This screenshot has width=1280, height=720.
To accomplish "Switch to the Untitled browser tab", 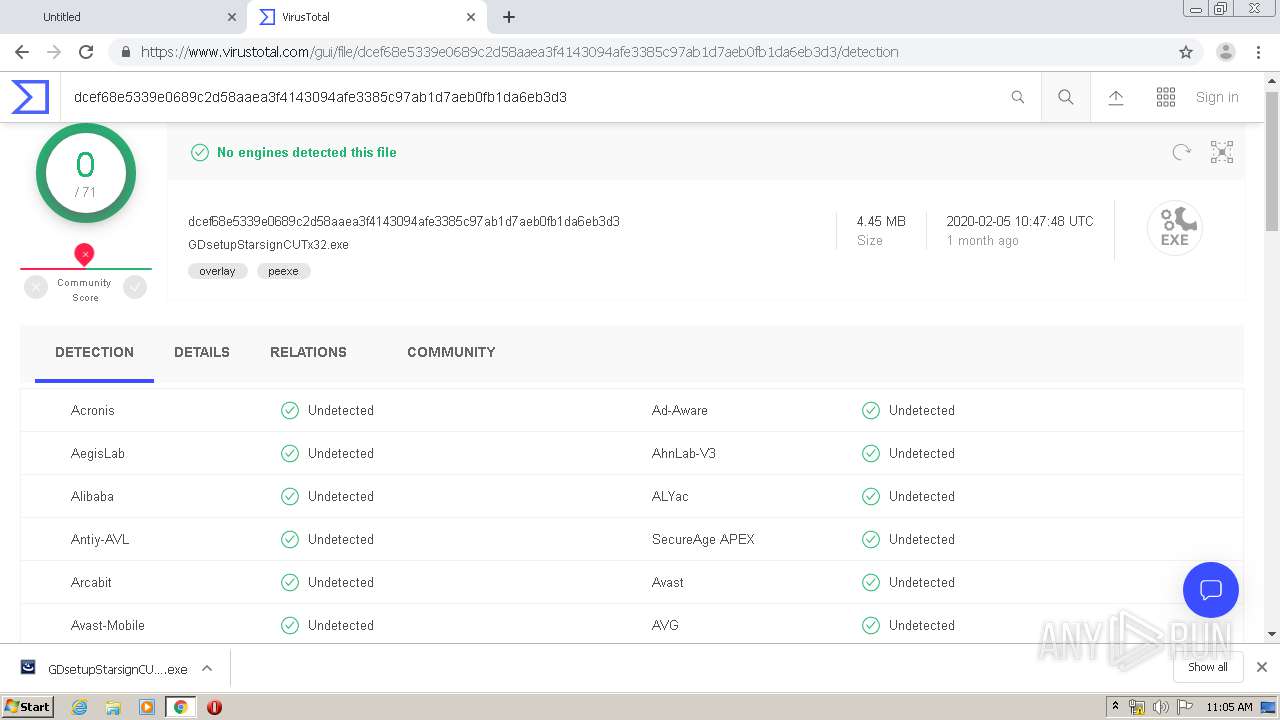I will click(x=124, y=17).
